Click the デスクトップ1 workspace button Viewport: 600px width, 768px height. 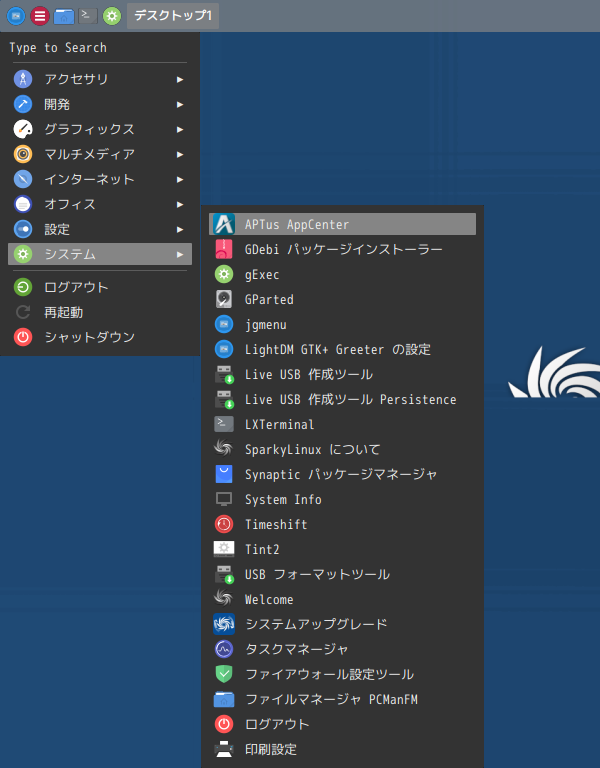click(x=172, y=15)
